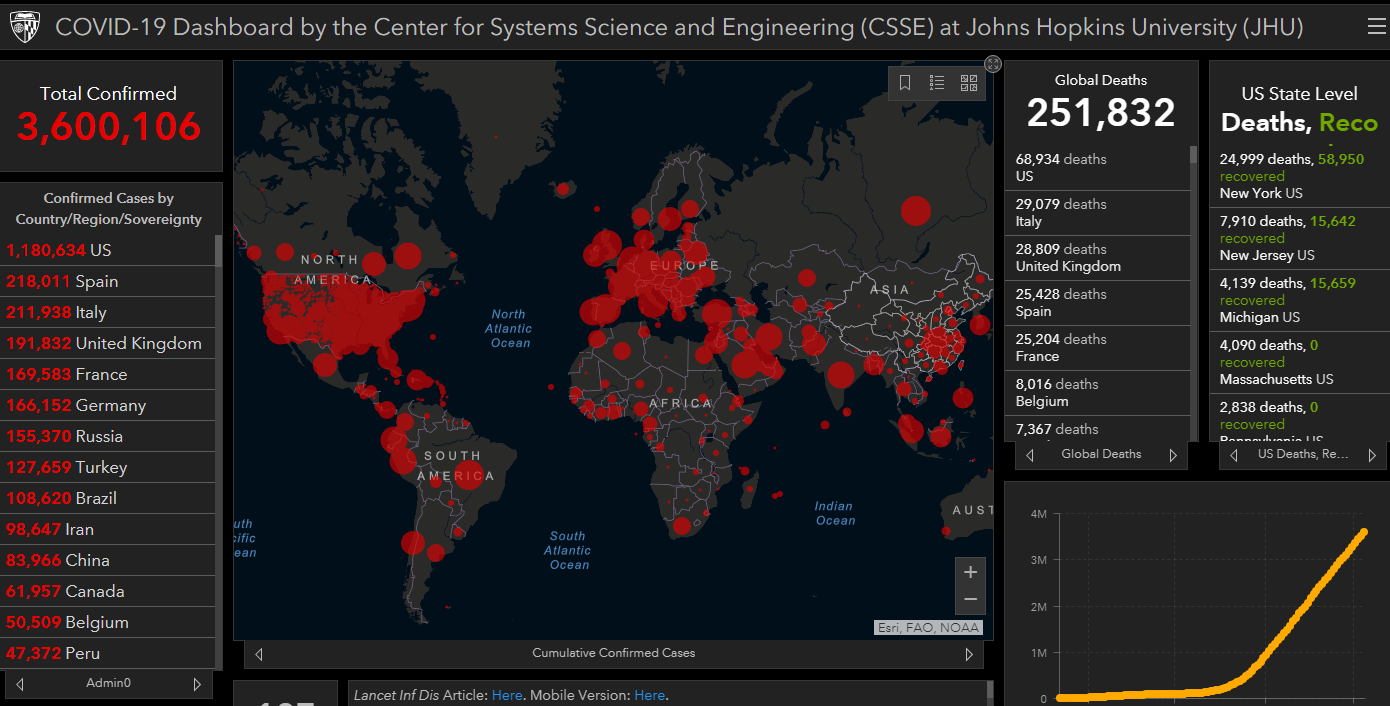Open the map legend list tool
Image resolution: width=1390 pixels, height=706 pixels.
click(937, 83)
